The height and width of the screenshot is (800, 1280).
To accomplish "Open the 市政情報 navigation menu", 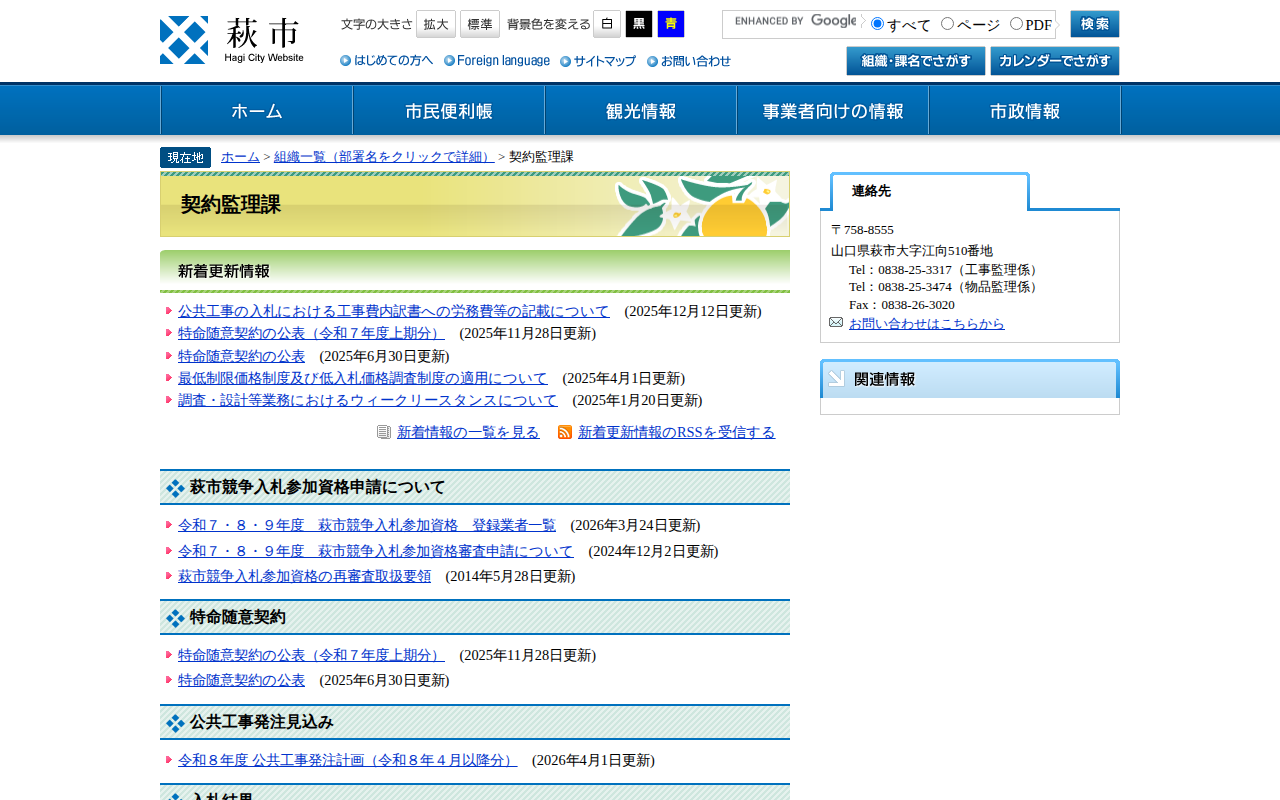I will 1024,111.
